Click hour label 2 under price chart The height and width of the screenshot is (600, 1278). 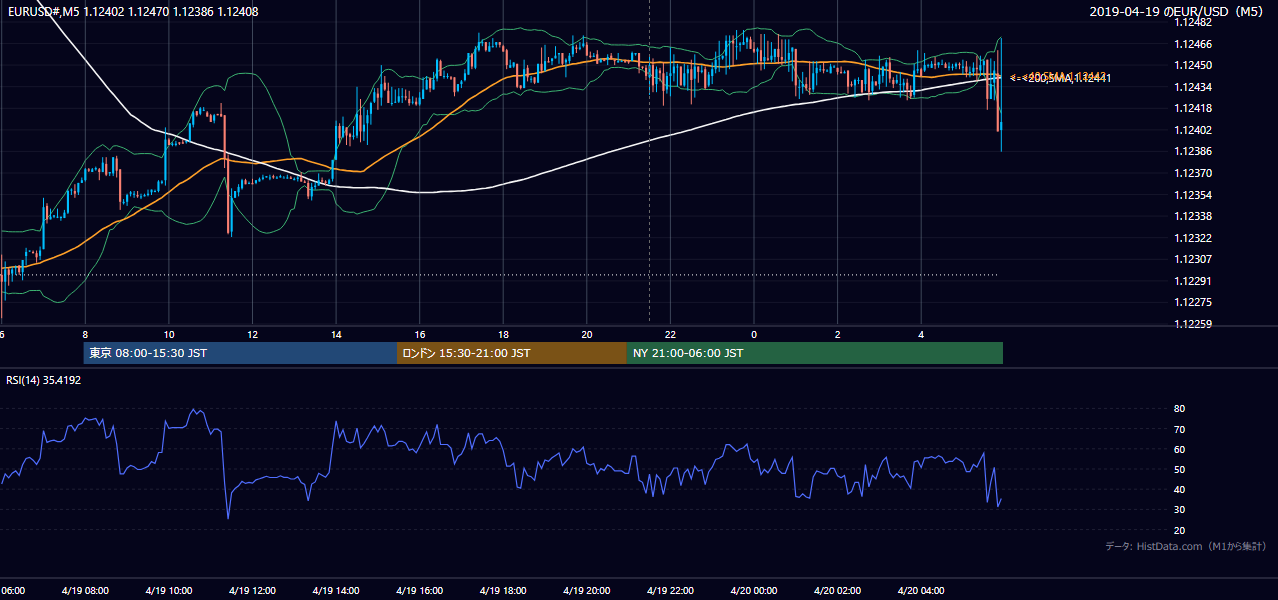tap(837, 334)
